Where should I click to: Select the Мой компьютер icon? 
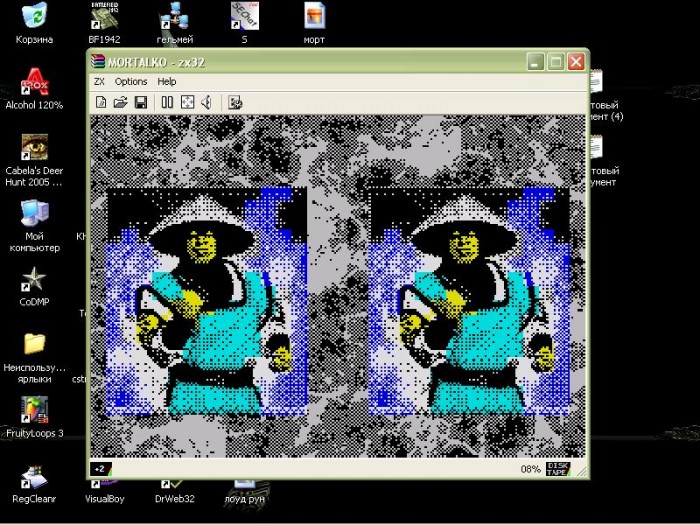[x=34, y=226]
